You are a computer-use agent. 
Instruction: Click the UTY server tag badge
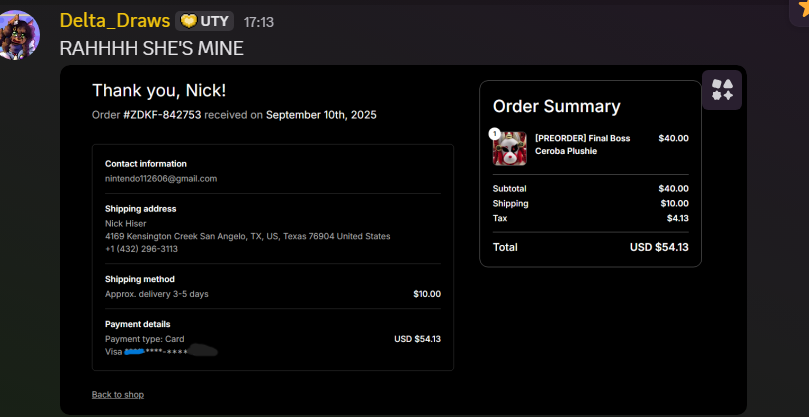tap(206, 21)
